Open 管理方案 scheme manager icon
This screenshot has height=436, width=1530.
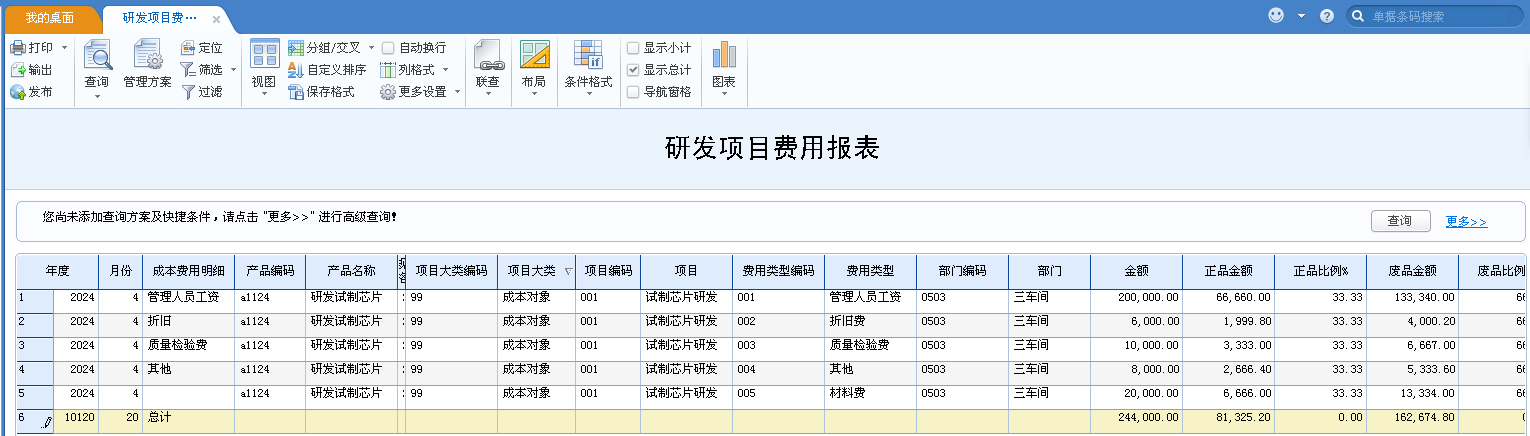coord(147,56)
